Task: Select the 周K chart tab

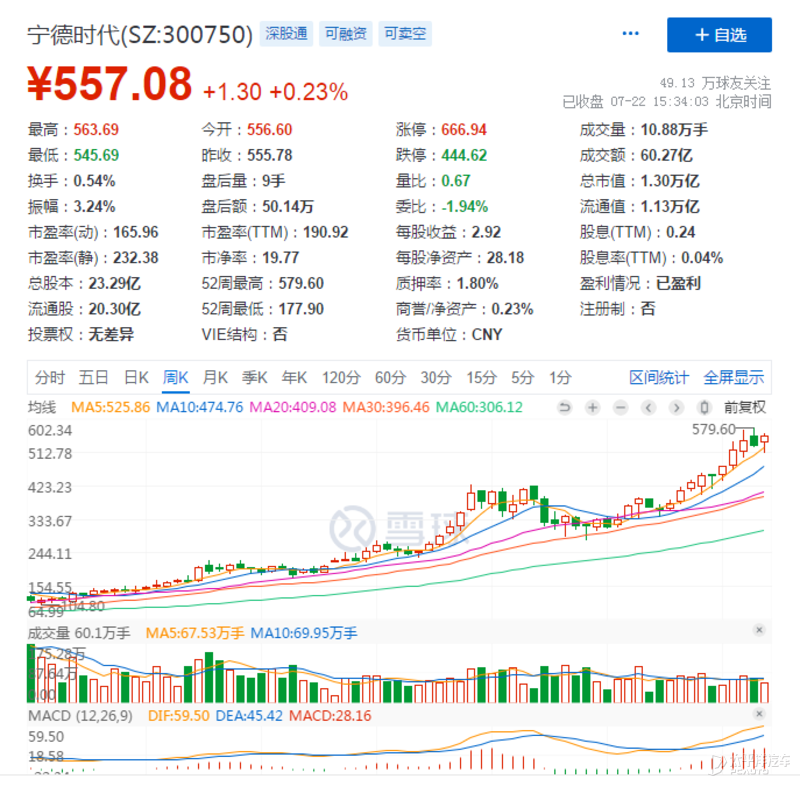Action: (176, 378)
